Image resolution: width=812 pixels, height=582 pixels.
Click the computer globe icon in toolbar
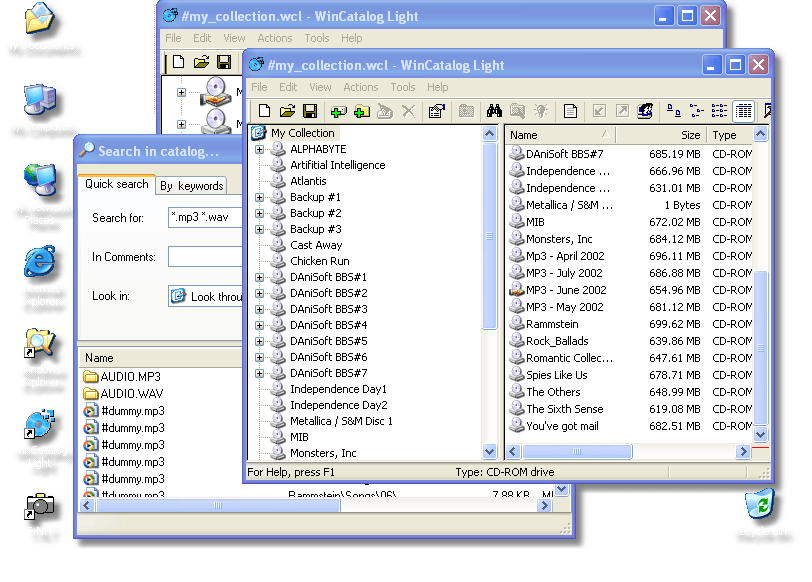[645, 111]
